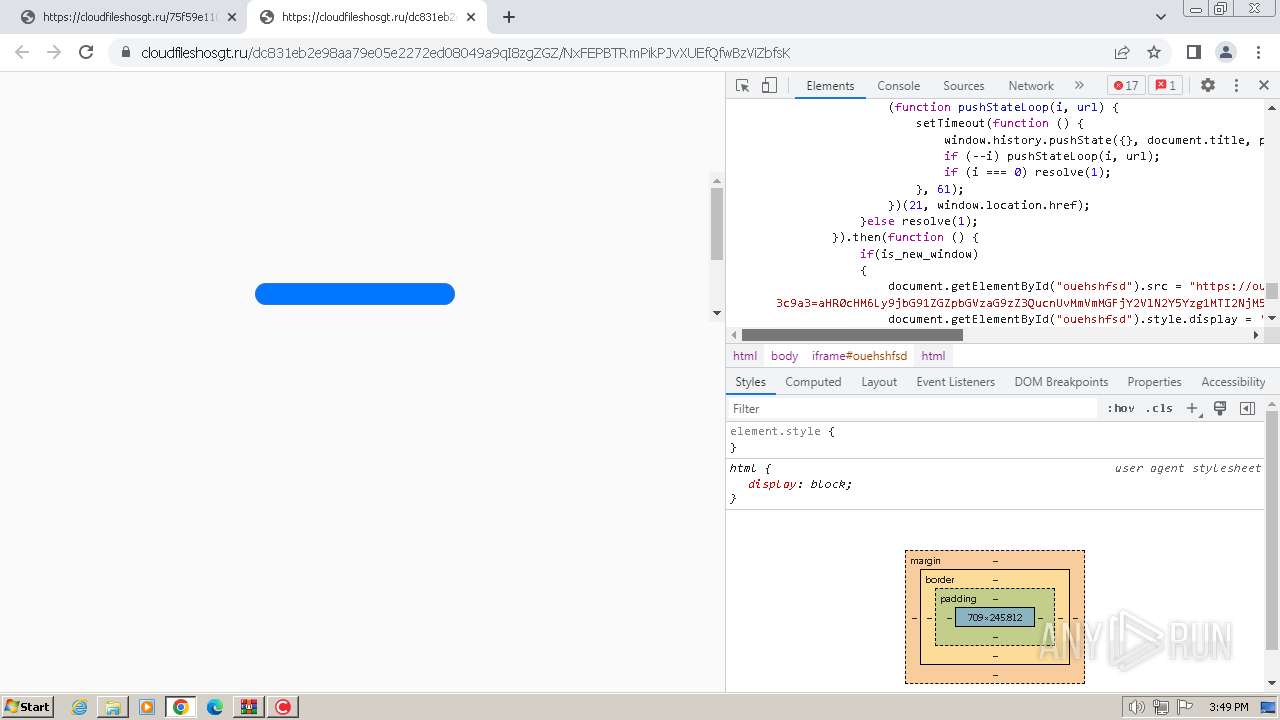Select the last html breadcrumb after iframe
The width and height of the screenshot is (1280, 720).
pos(933,356)
